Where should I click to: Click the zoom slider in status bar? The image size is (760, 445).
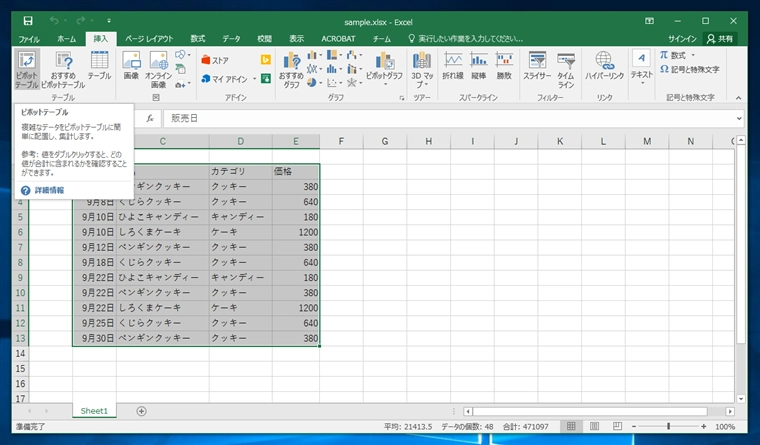pyautogui.click(x=668, y=426)
